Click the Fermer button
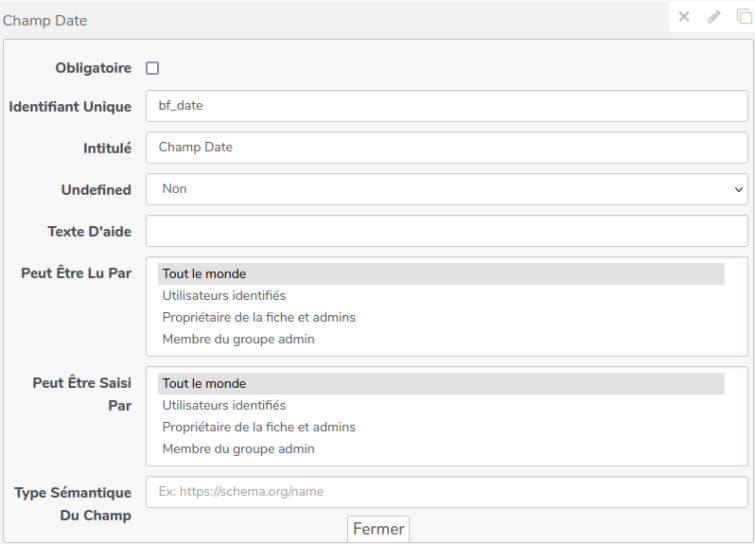 (x=378, y=529)
